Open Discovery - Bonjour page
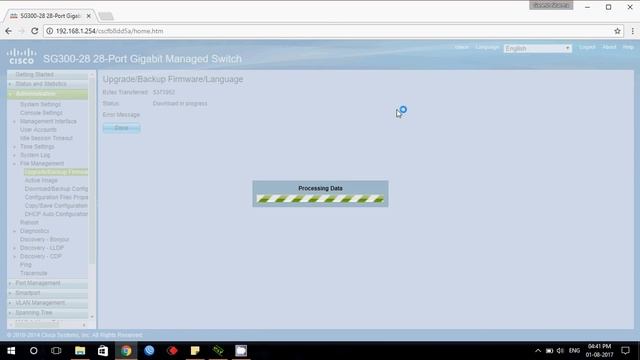Viewport: 640px width, 360px height. (x=44, y=240)
